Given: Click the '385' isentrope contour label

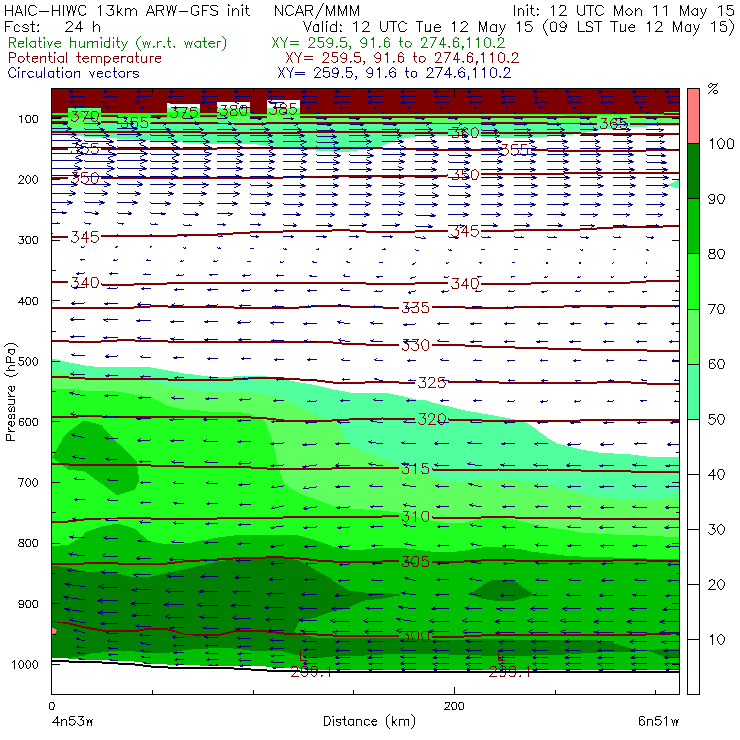Looking at the screenshot, I should (283, 109).
